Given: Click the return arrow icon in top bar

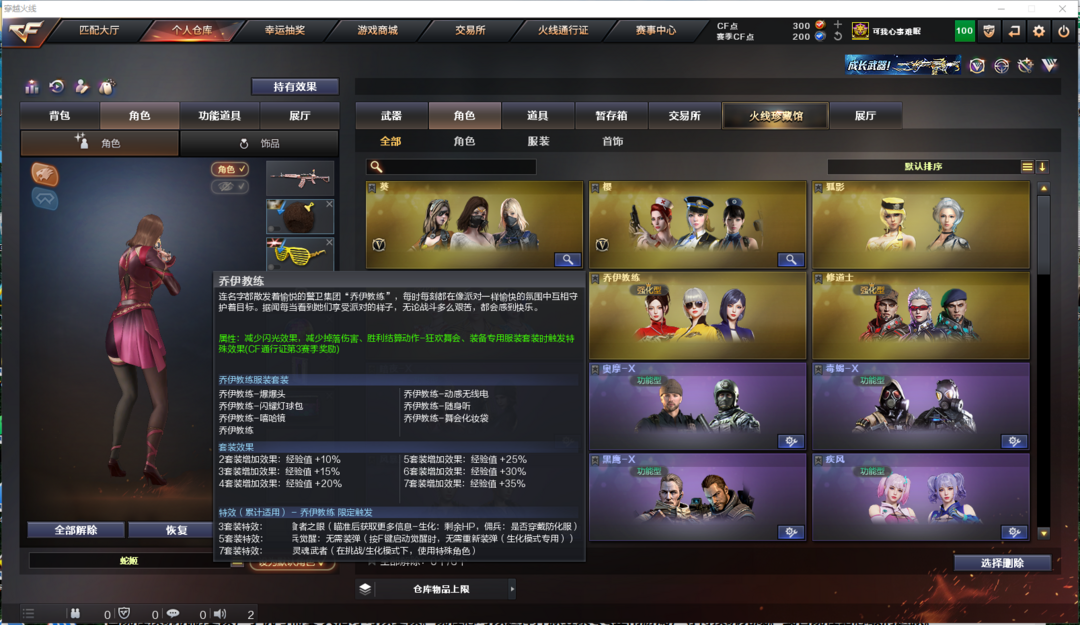Looking at the screenshot, I should [1014, 31].
